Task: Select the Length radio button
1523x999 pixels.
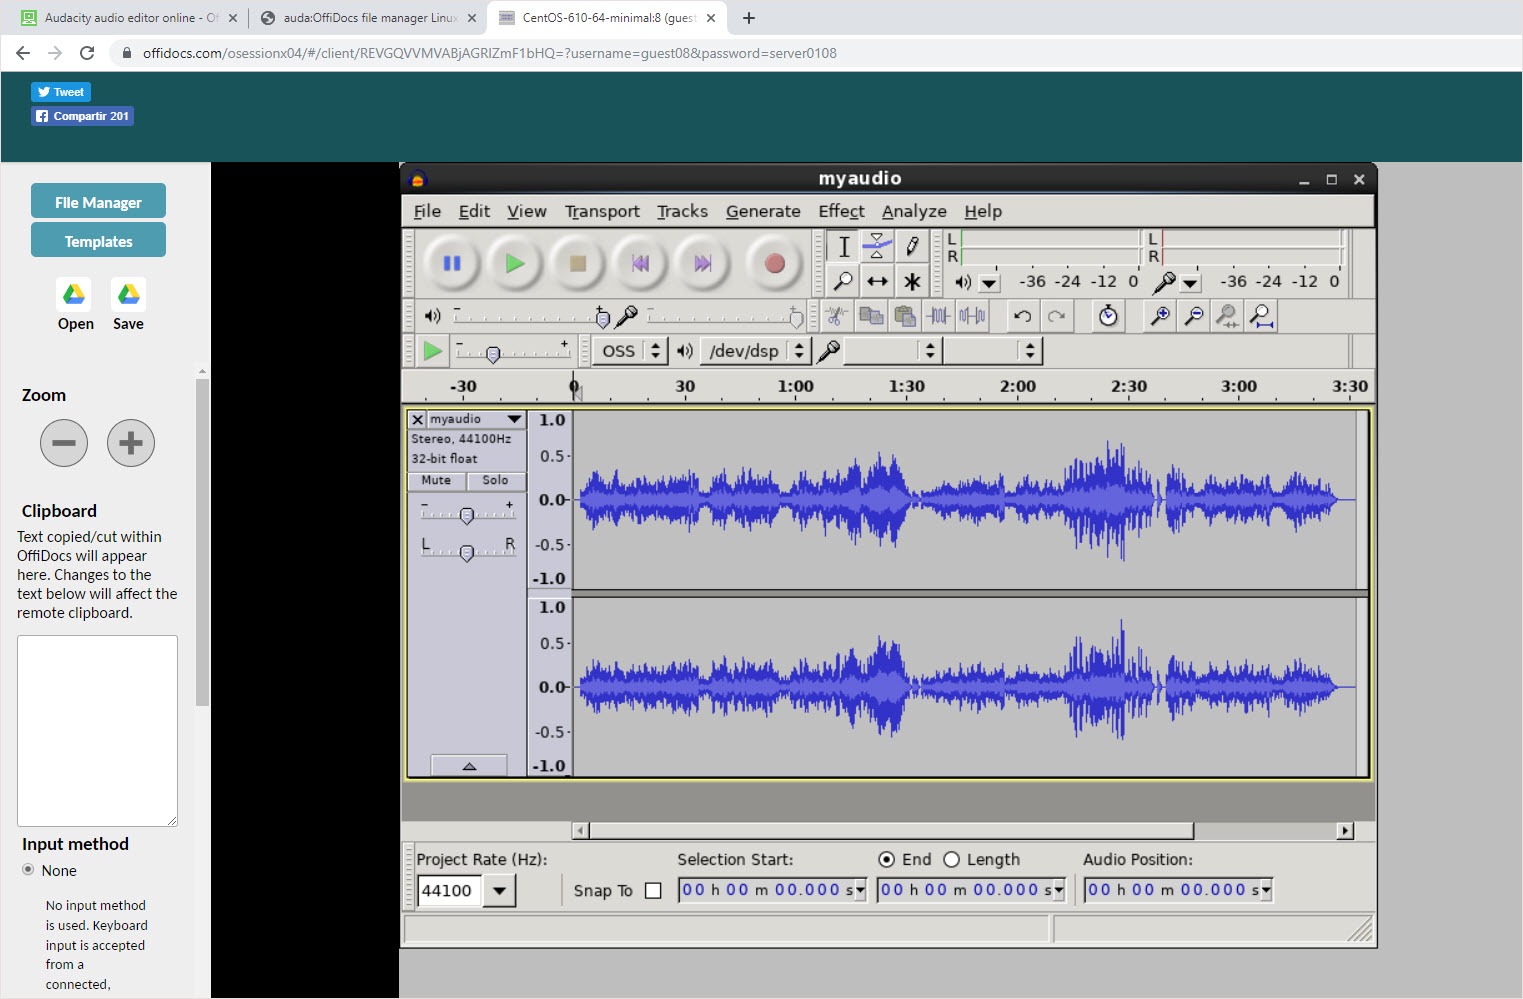Action: coord(951,860)
